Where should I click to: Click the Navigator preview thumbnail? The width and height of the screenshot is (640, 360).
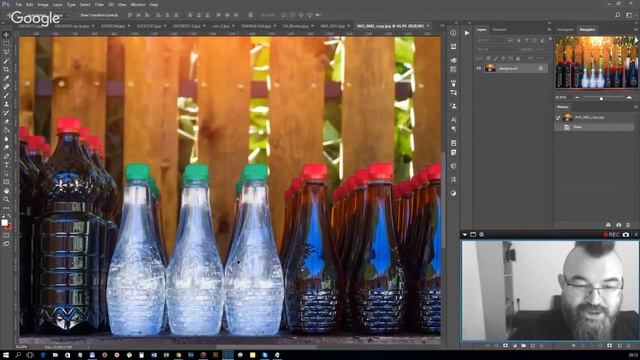pos(596,62)
